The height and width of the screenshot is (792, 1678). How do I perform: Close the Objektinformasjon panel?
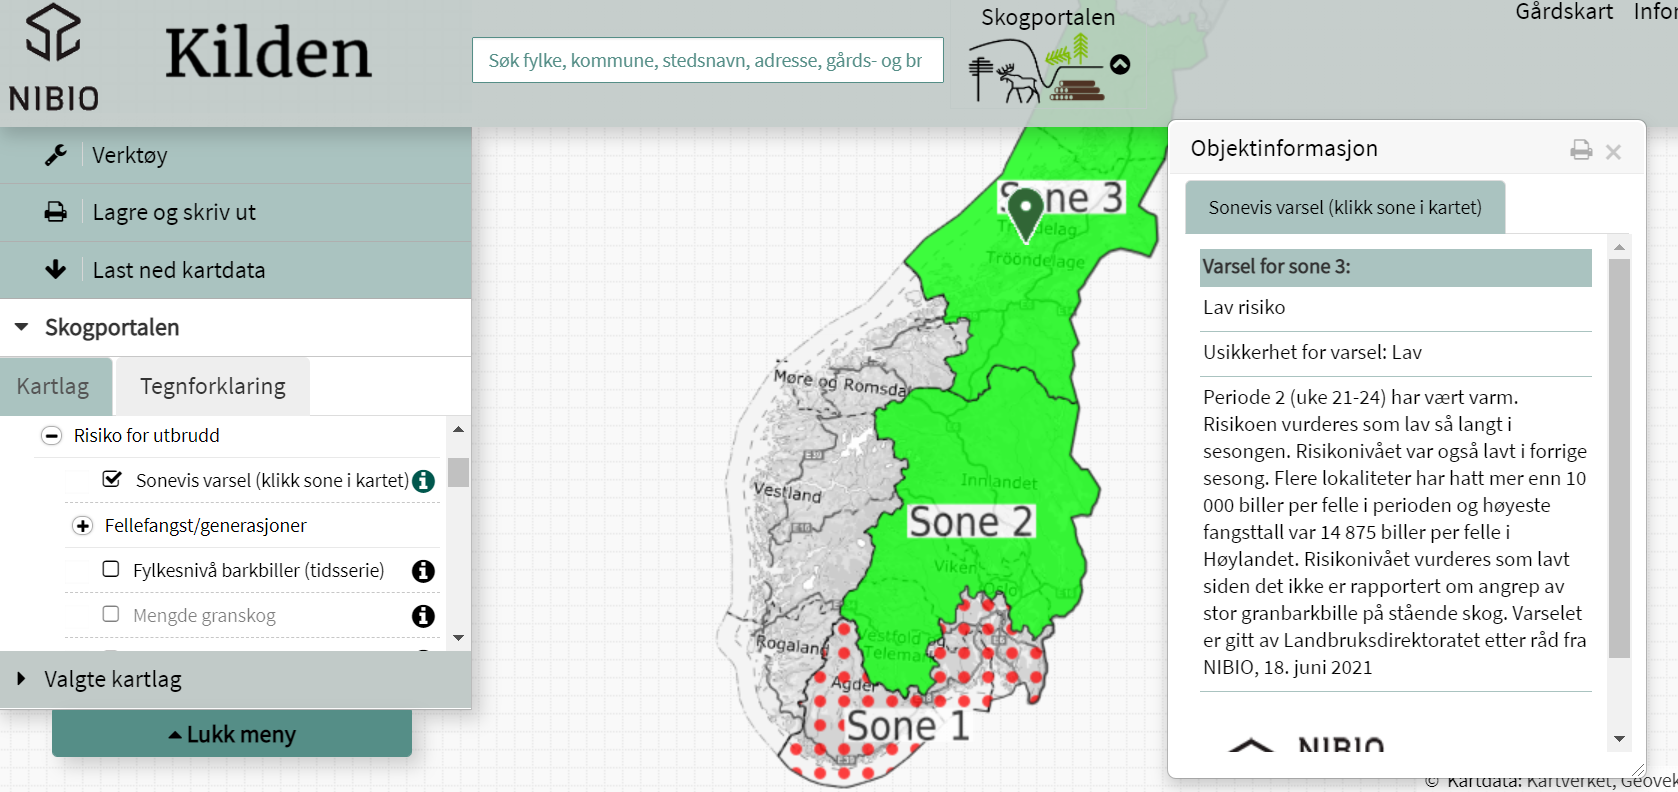point(1613,152)
